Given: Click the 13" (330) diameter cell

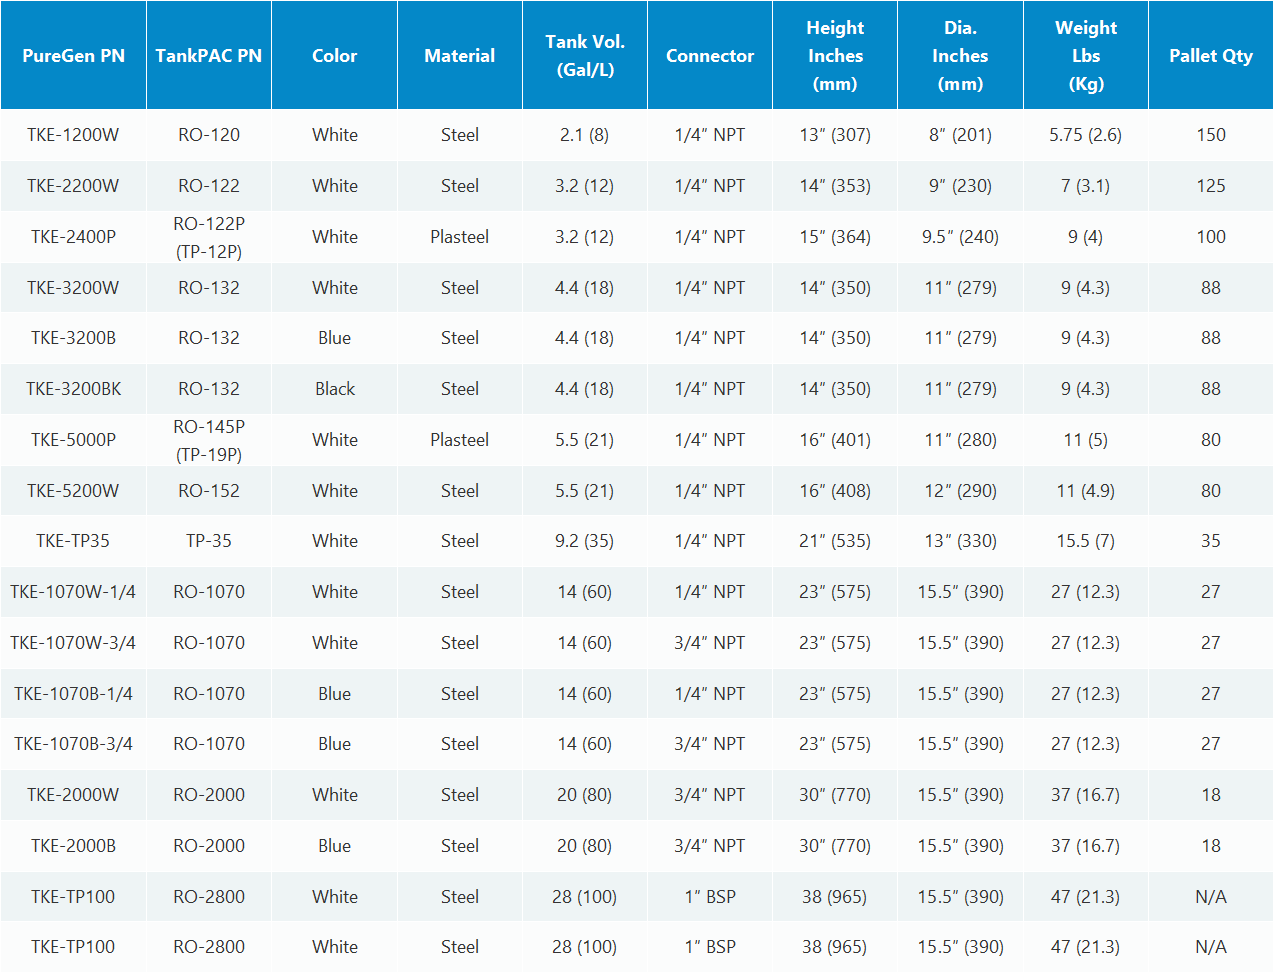Looking at the screenshot, I should point(960,541).
